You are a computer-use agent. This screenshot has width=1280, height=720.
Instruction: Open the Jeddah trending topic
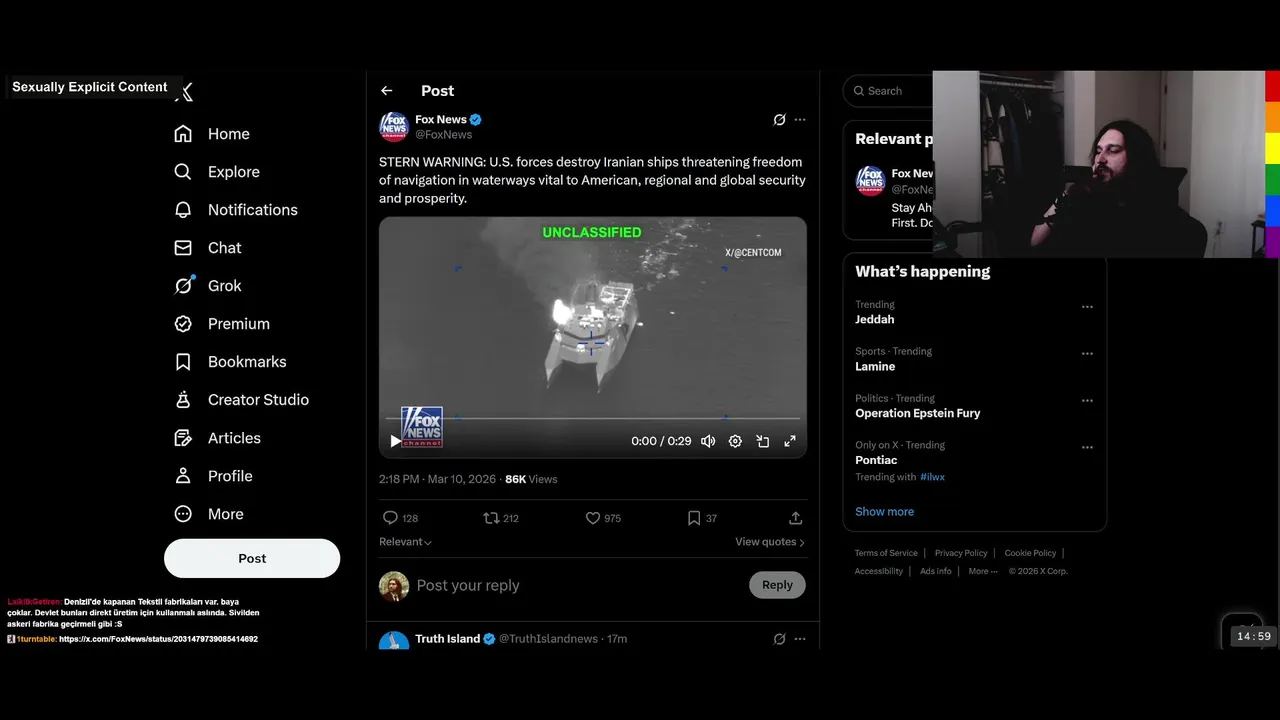click(875, 320)
